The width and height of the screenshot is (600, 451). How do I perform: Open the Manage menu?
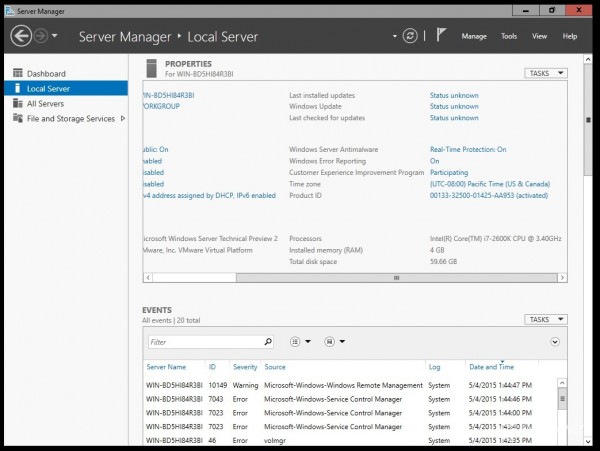[x=474, y=36]
